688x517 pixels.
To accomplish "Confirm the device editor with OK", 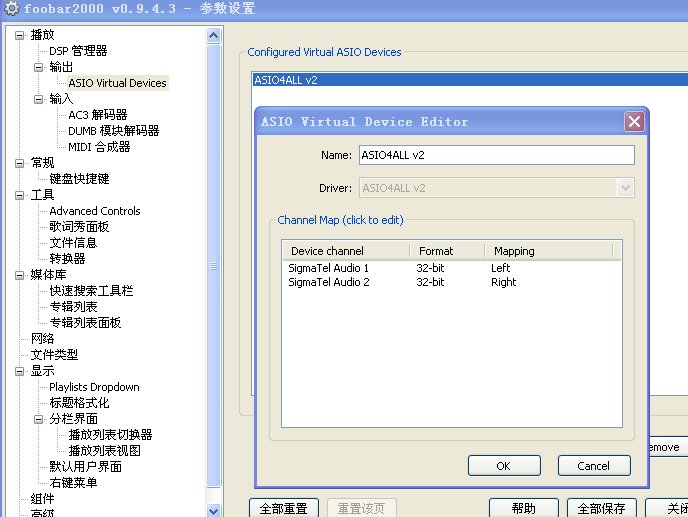I will [x=504, y=466].
